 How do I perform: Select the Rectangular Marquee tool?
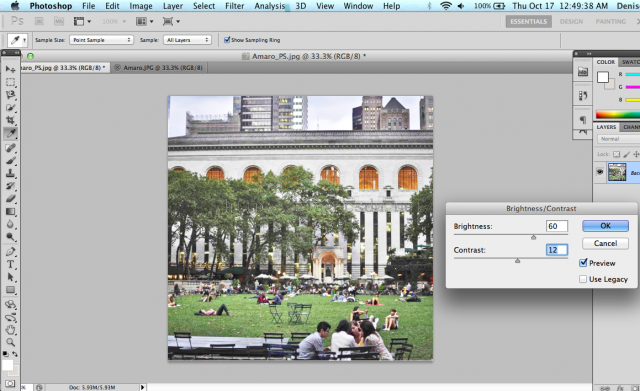10,82
